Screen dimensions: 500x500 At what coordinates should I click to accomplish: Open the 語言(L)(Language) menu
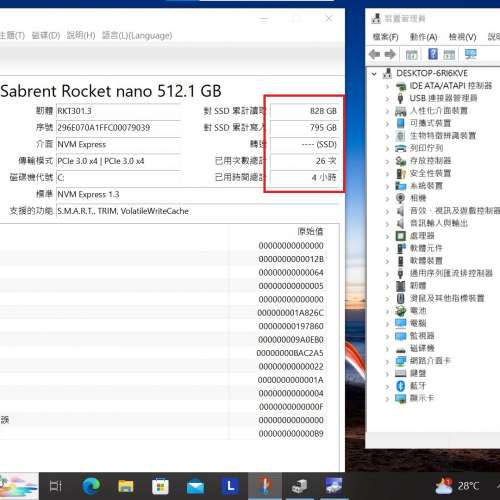[137, 35]
